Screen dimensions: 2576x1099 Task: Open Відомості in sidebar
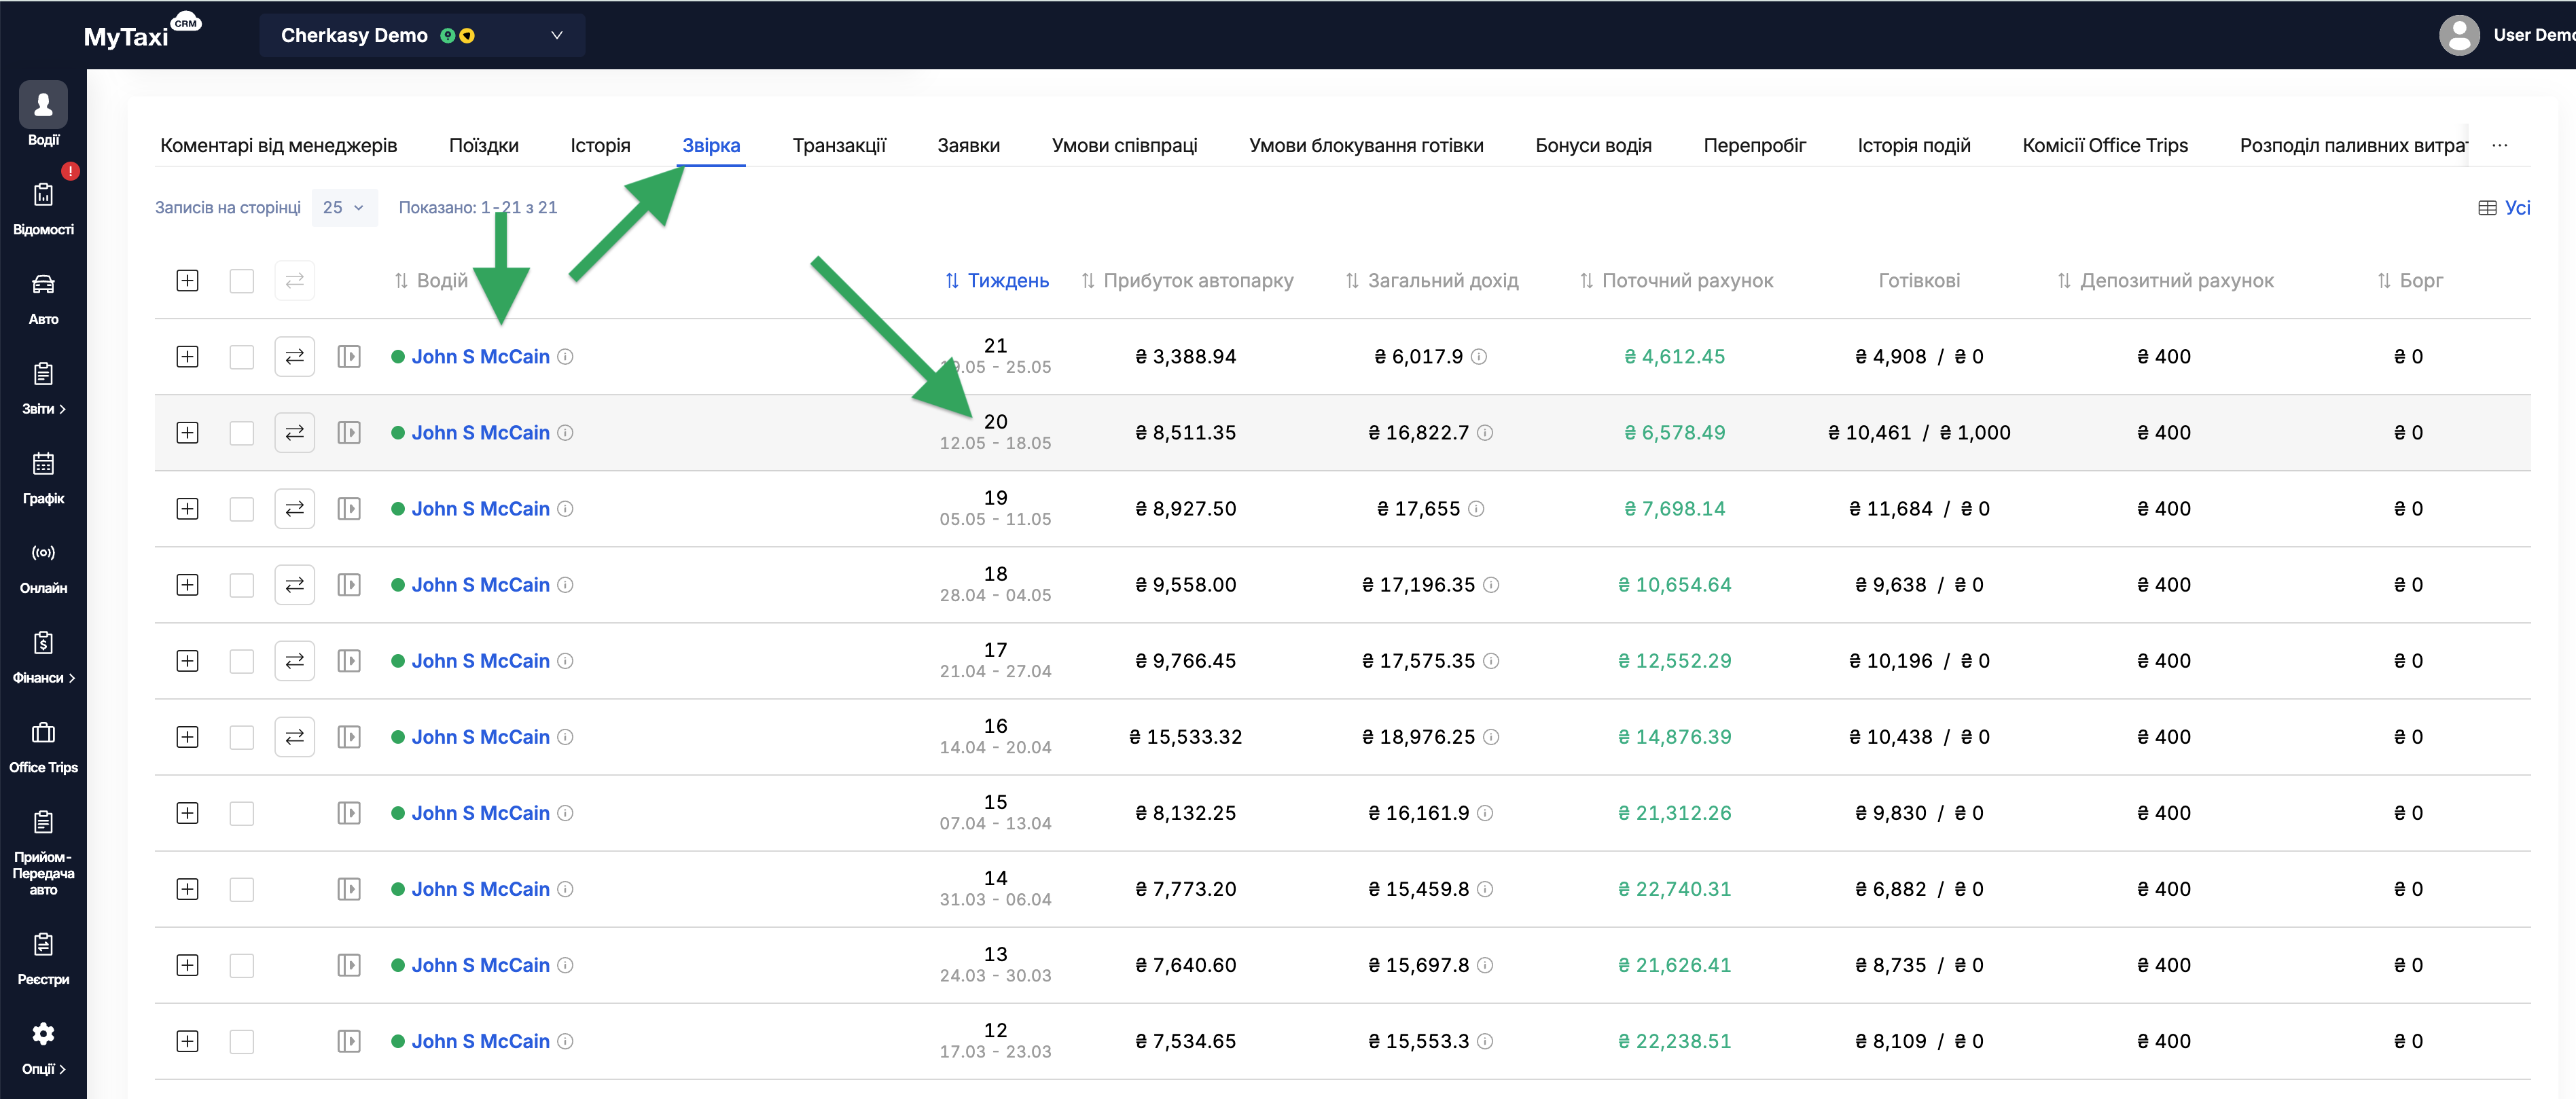pos(43,208)
